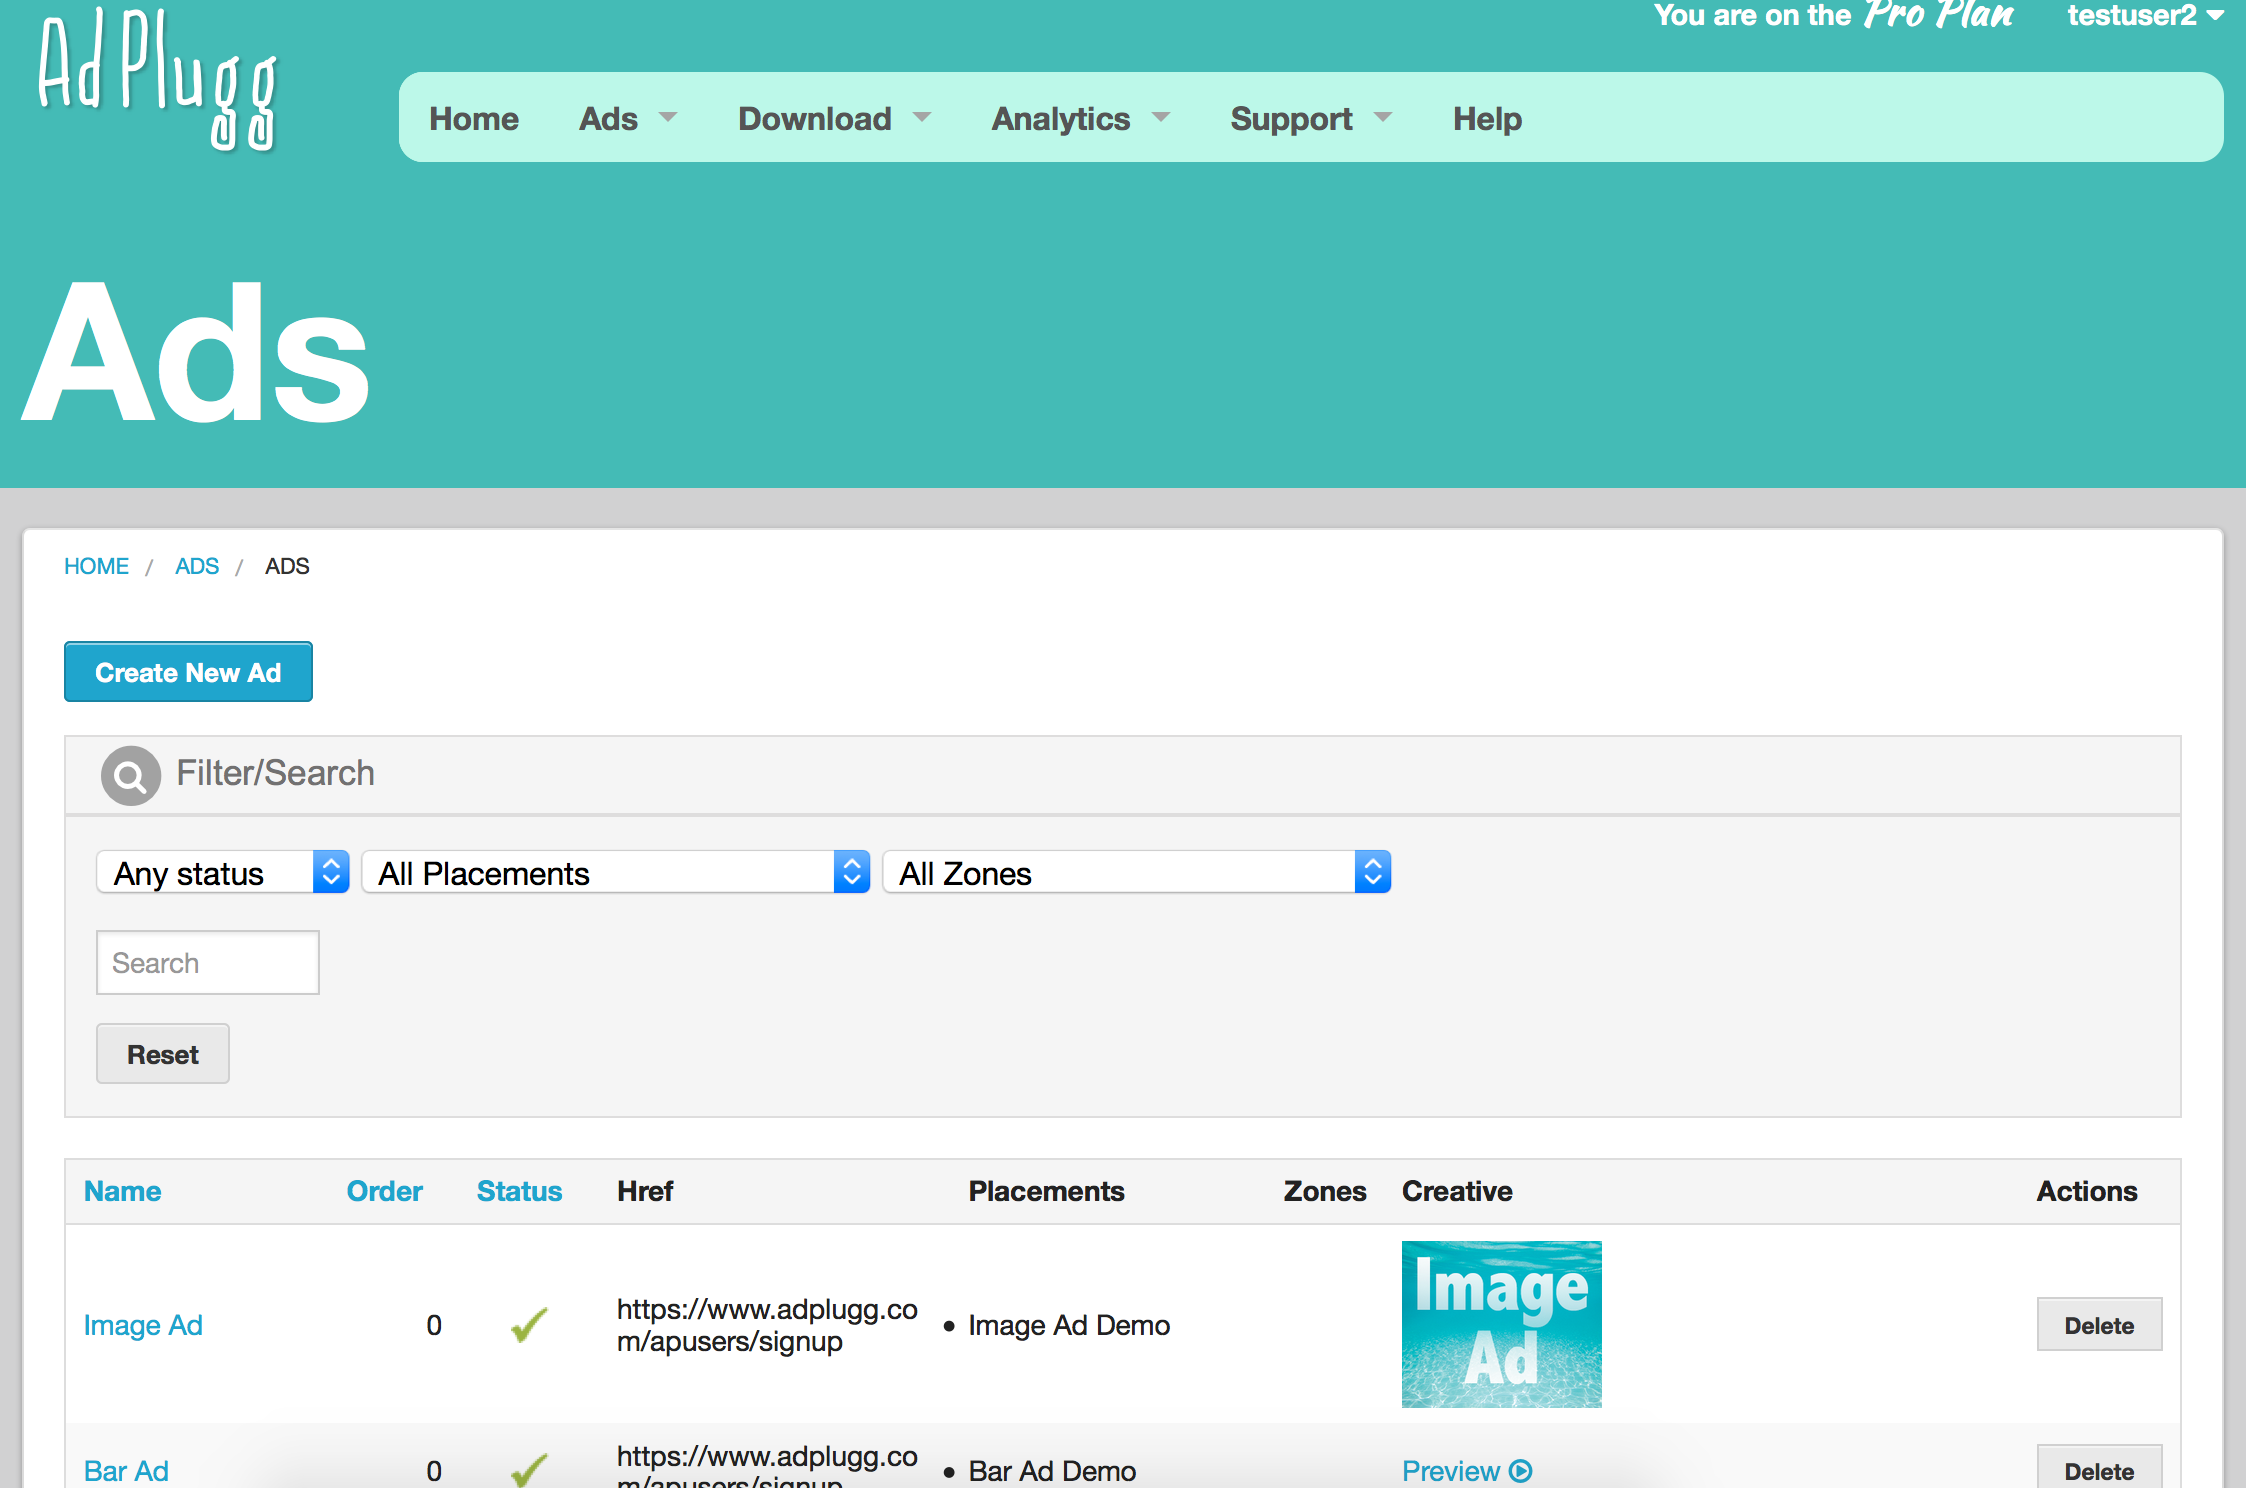Click the Image Ad green checkmark status

coord(529,1325)
